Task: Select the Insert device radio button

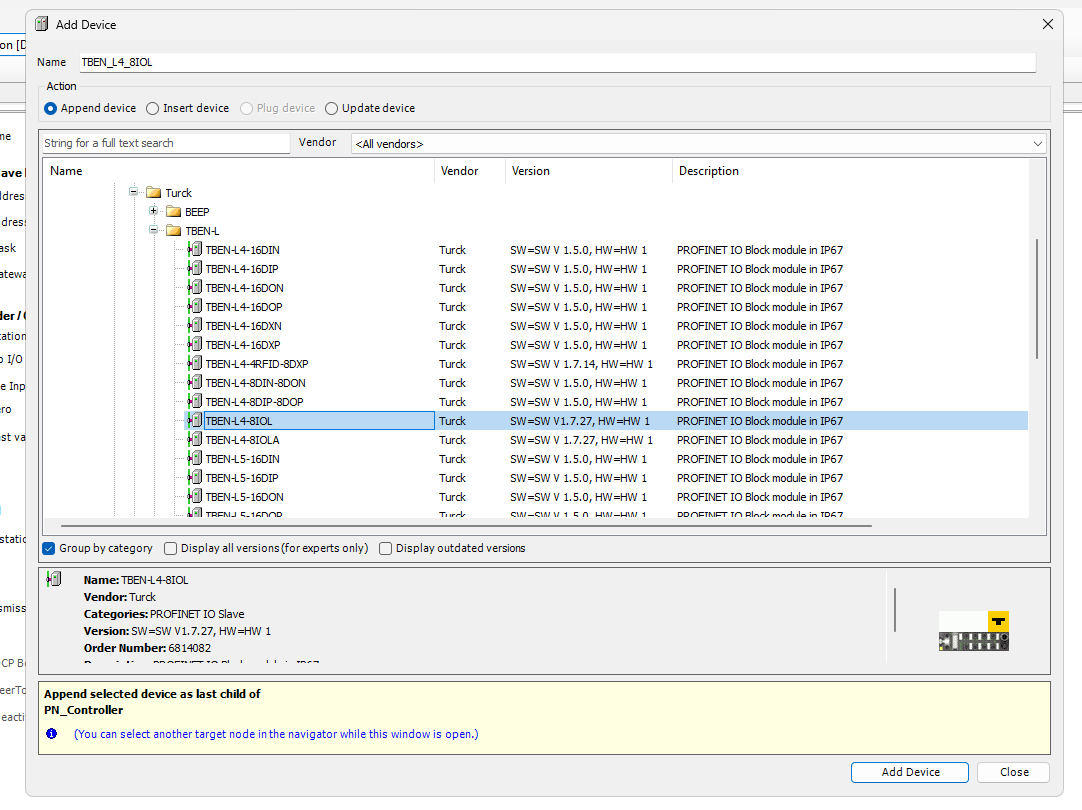Action: point(153,108)
